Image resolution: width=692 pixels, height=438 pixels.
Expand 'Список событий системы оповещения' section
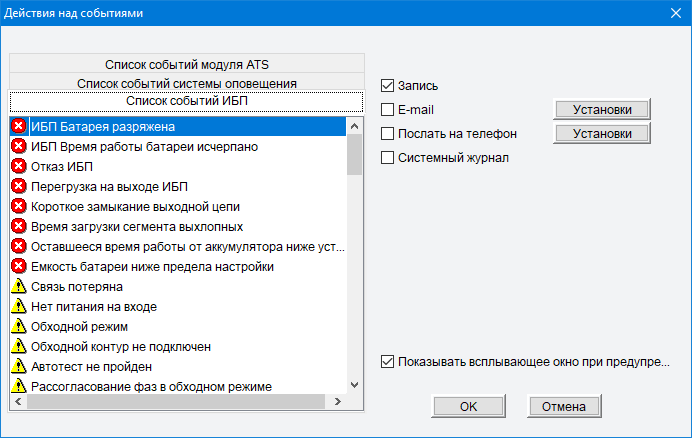click(x=186, y=83)
